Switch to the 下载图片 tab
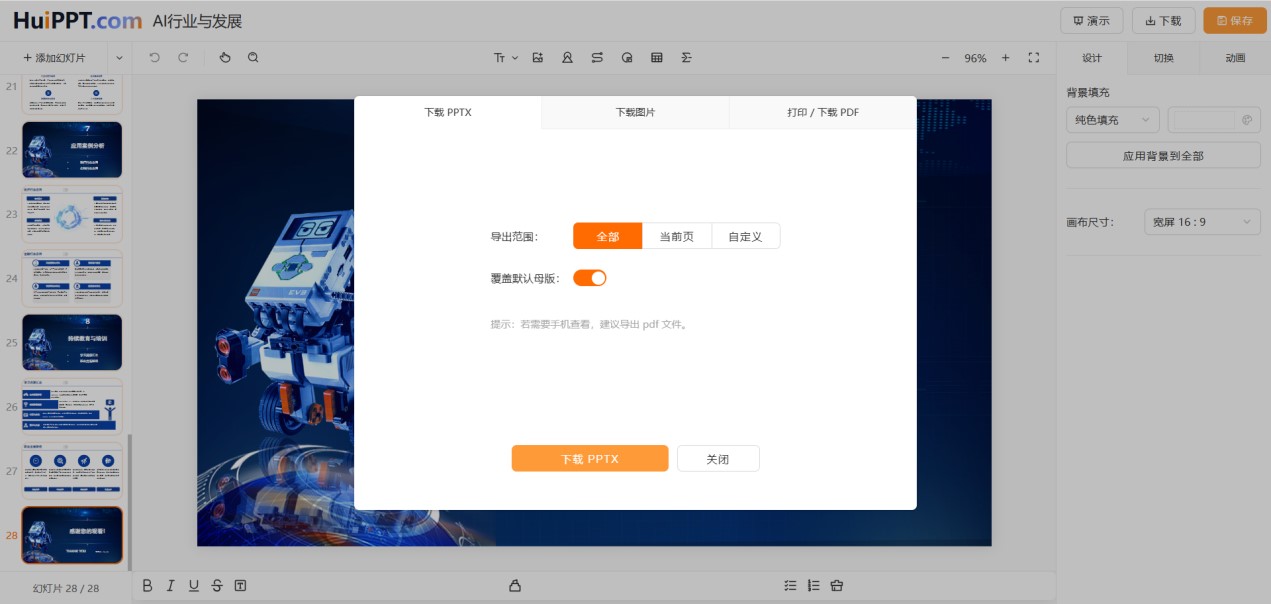This screenshot has height=604, width=1271. (635, 113)
